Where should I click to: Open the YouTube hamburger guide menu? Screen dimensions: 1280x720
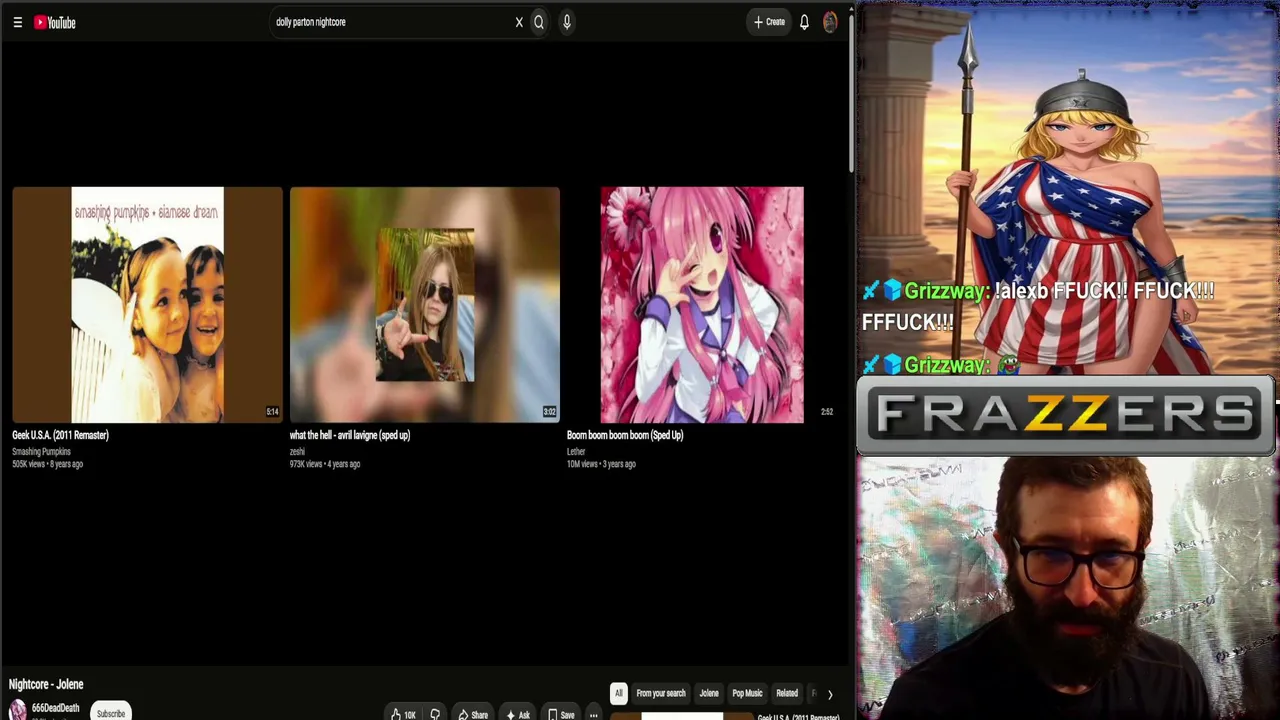[x=17, y=22]
